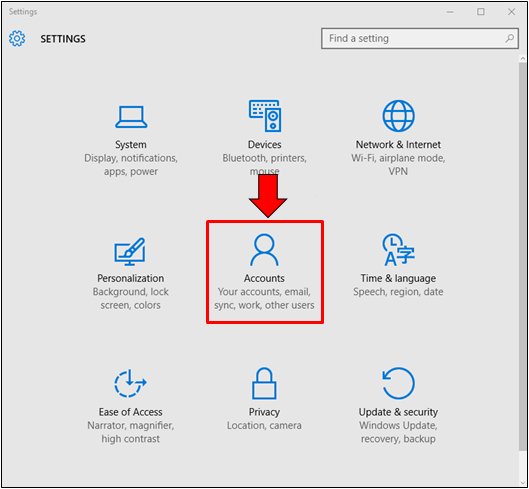Image resolution: width=529 pixels, height=489 pixels.
Task: Click the Network & Internet globe icon
Action: coord(398,116)
